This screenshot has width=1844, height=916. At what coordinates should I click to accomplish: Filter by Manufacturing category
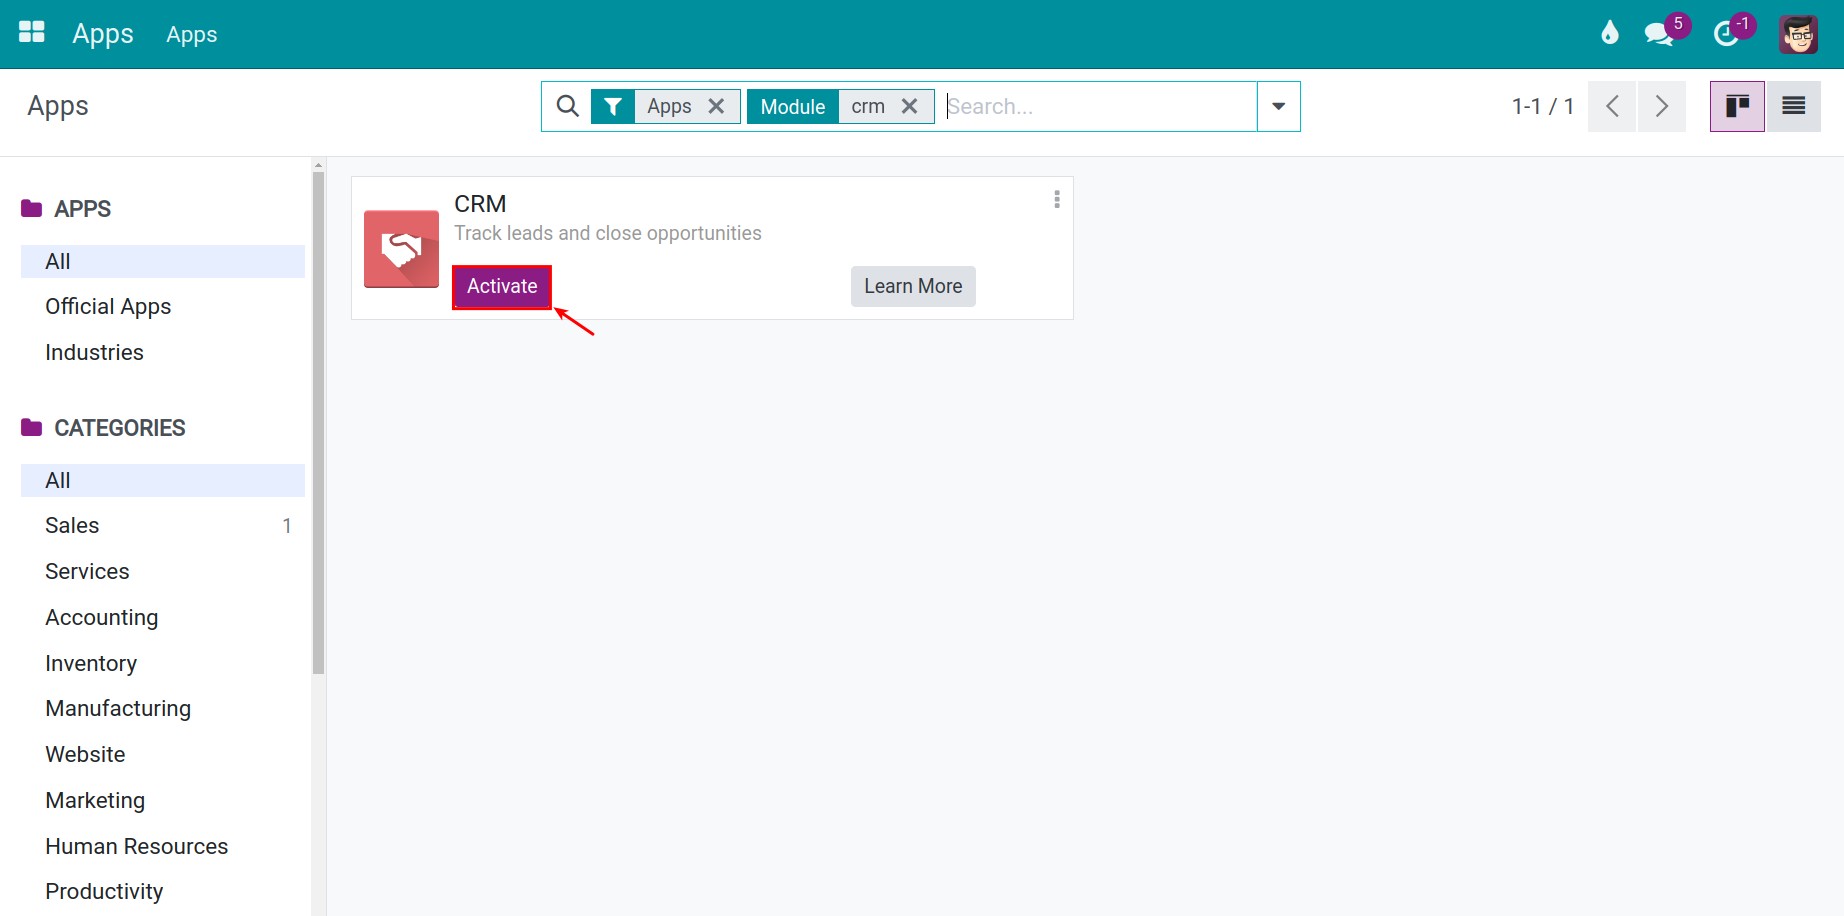pyautogui.click(x=163, y=709)
